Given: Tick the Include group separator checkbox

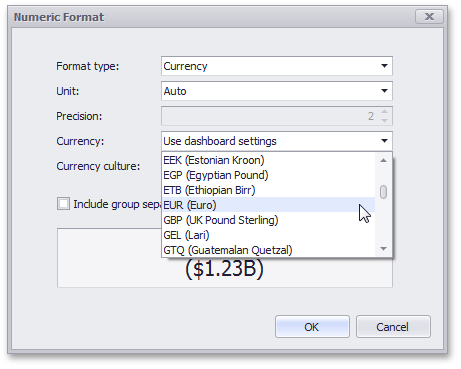Looking at the screenshot, I should (63, 204).
